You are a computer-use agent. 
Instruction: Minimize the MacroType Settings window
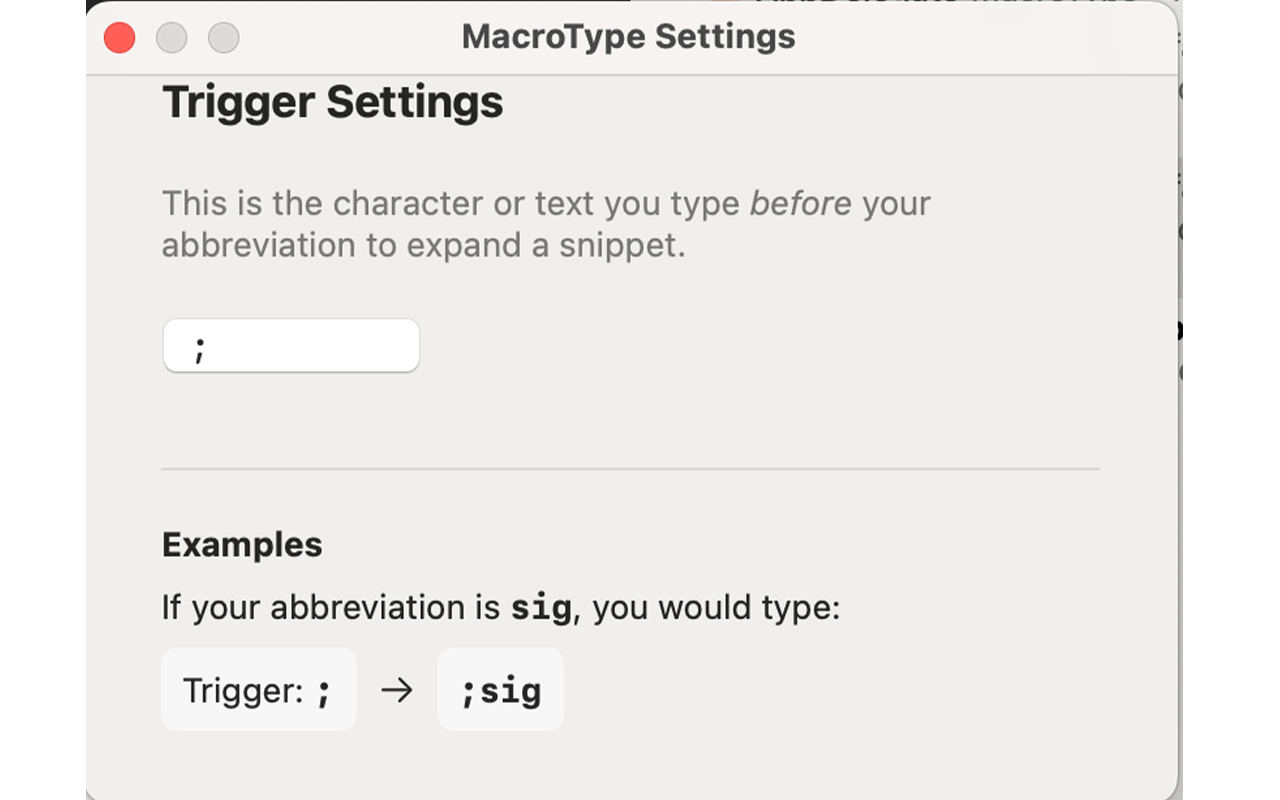(171, 37)
